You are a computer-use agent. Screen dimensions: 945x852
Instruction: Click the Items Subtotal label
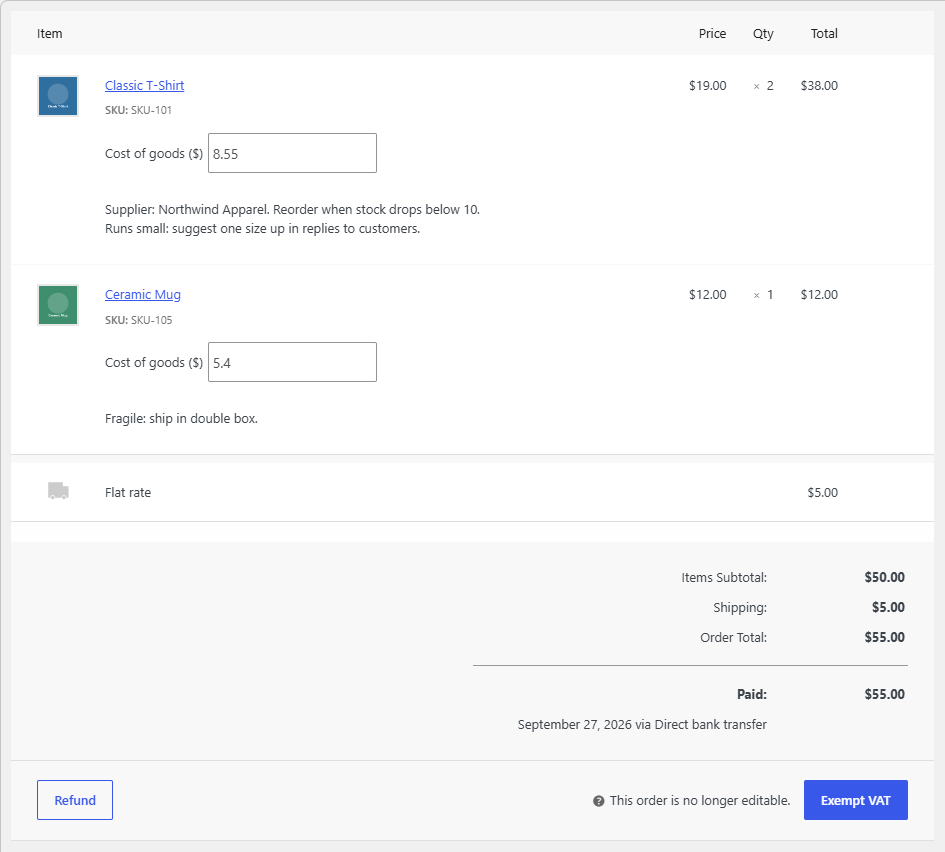tap(724, 577)
